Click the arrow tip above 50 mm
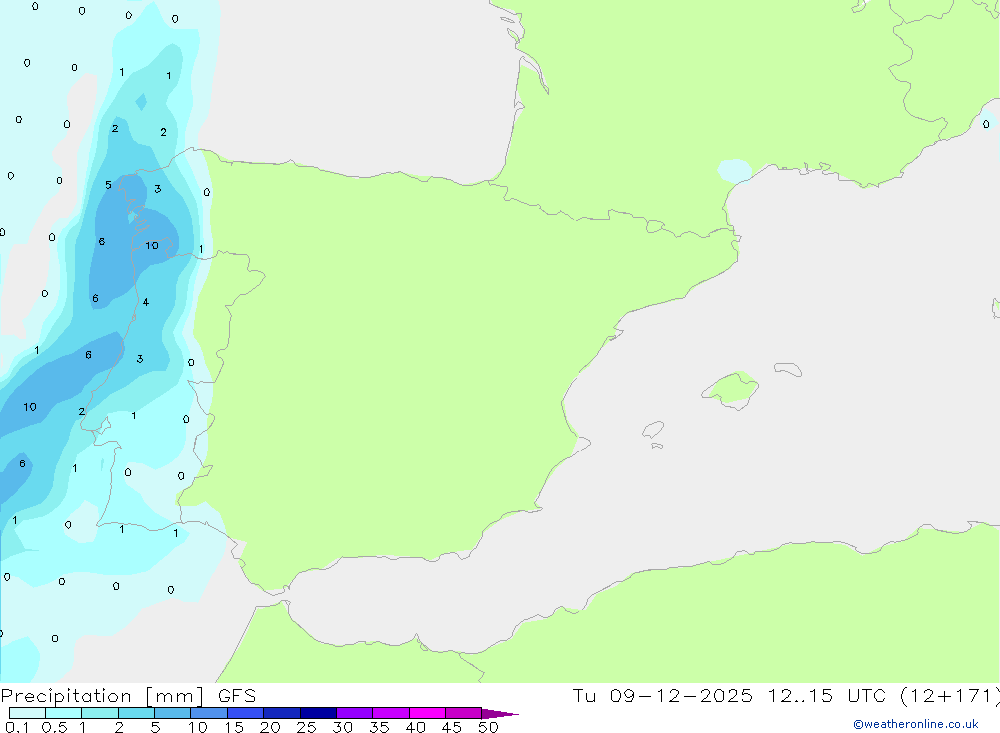The width and height of the screenshot is (1000, 733). point(500,713)
